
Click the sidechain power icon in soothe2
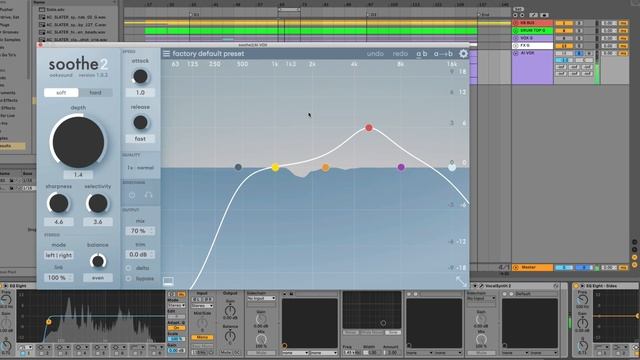132,195
